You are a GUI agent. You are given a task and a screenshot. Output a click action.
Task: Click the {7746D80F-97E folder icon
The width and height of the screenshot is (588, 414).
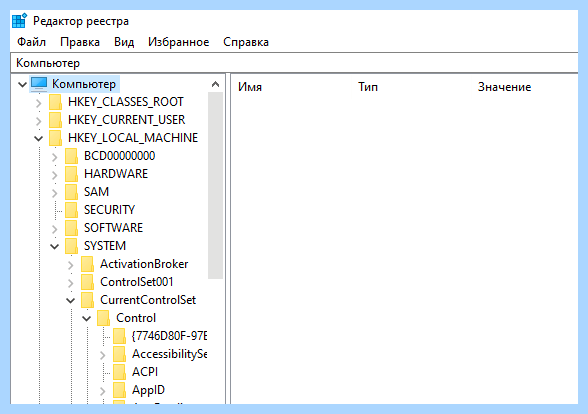[119, 336]
